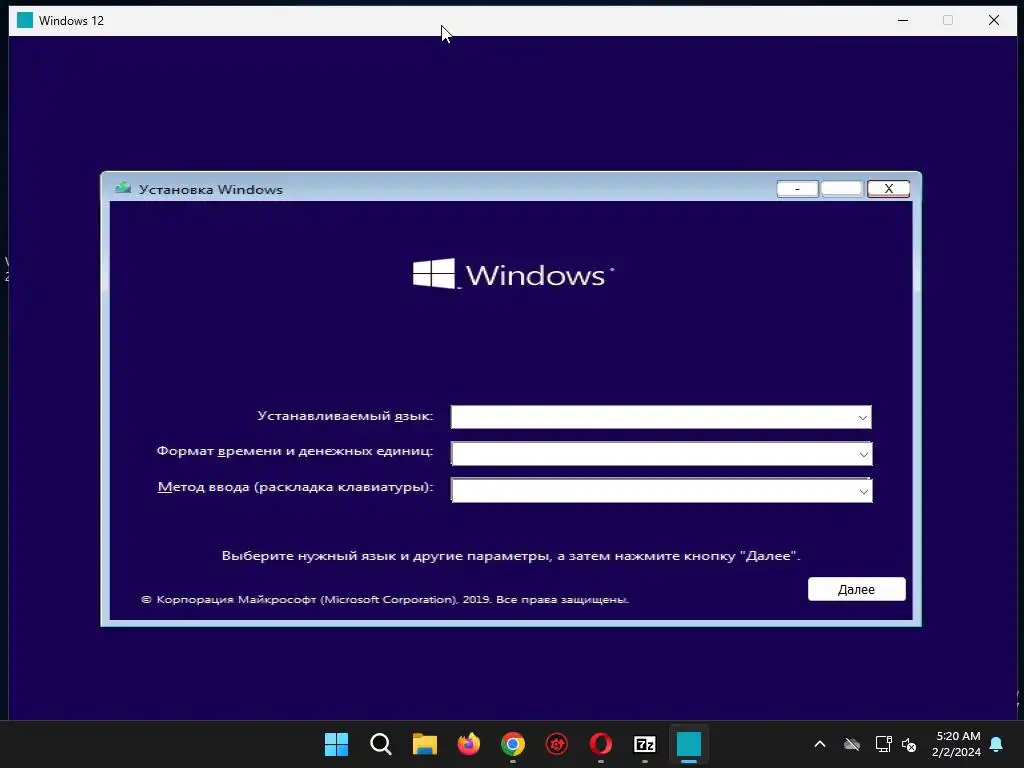This screenshot has height=768, width=1024.
Task: Open the Метод ввода keyboard layout dropdown
Action: coord(662,490)
